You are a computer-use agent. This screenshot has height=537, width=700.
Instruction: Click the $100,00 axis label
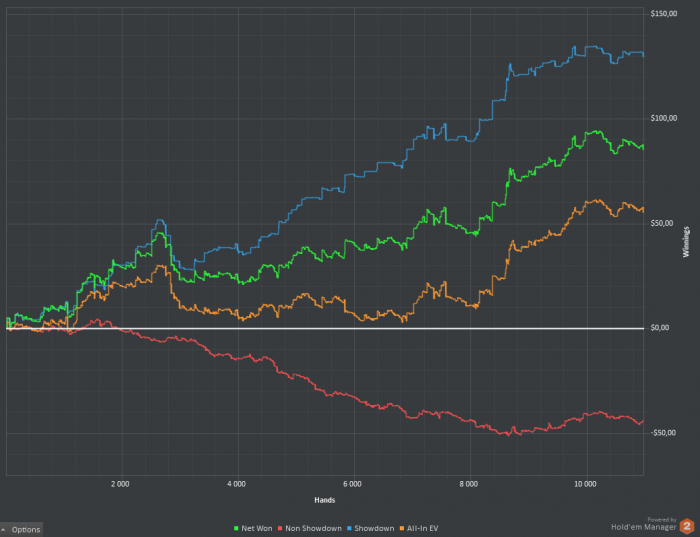(664, 118)
